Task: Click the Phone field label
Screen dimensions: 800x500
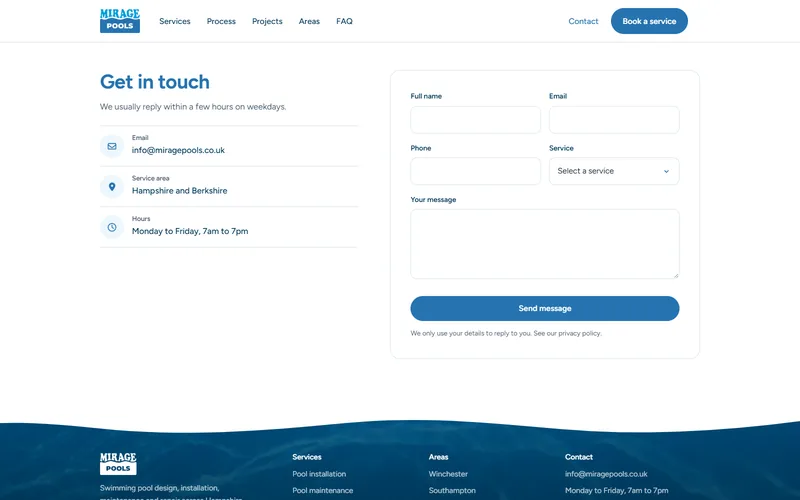Action: click(x=421, y=148)
